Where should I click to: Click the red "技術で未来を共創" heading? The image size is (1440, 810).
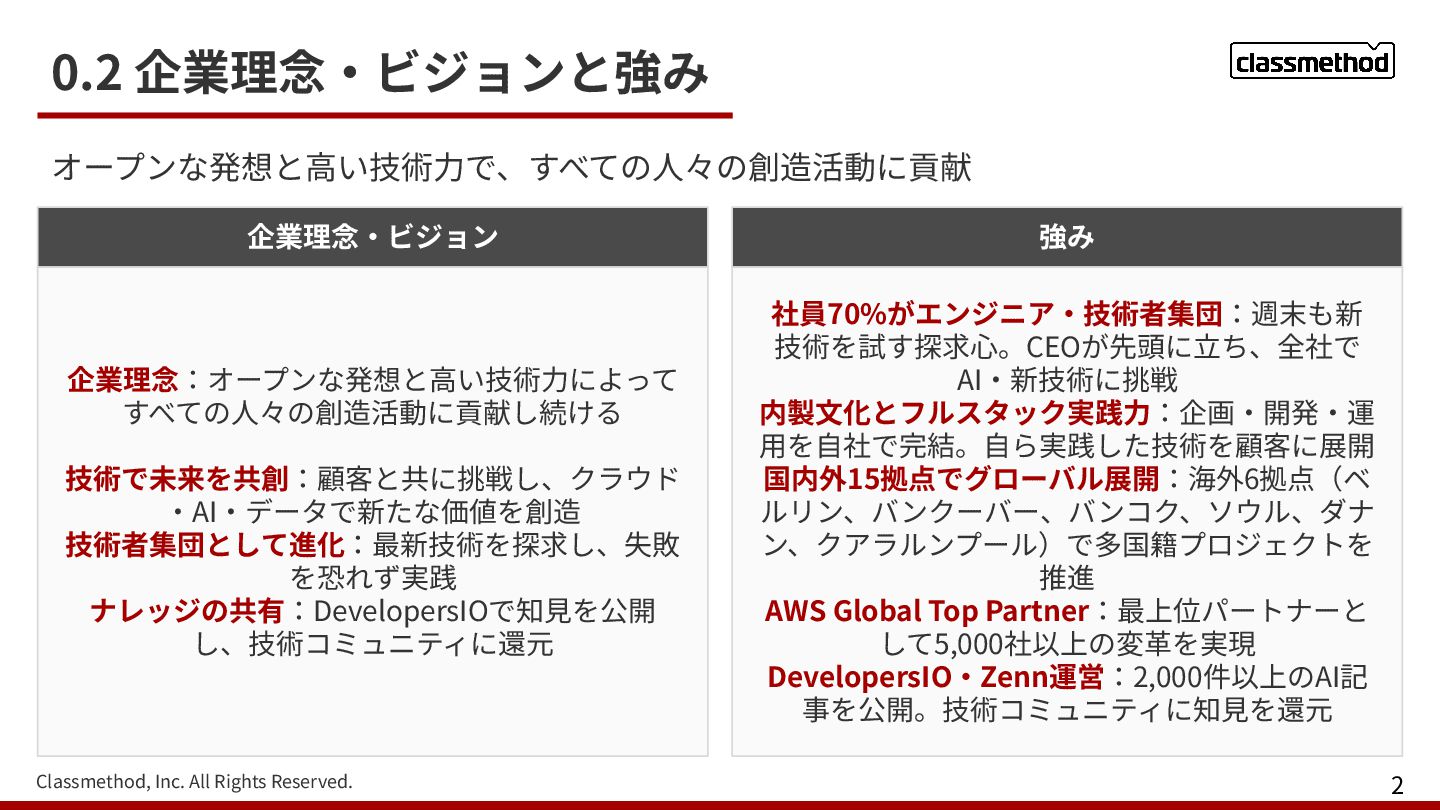tap(177, 479)
